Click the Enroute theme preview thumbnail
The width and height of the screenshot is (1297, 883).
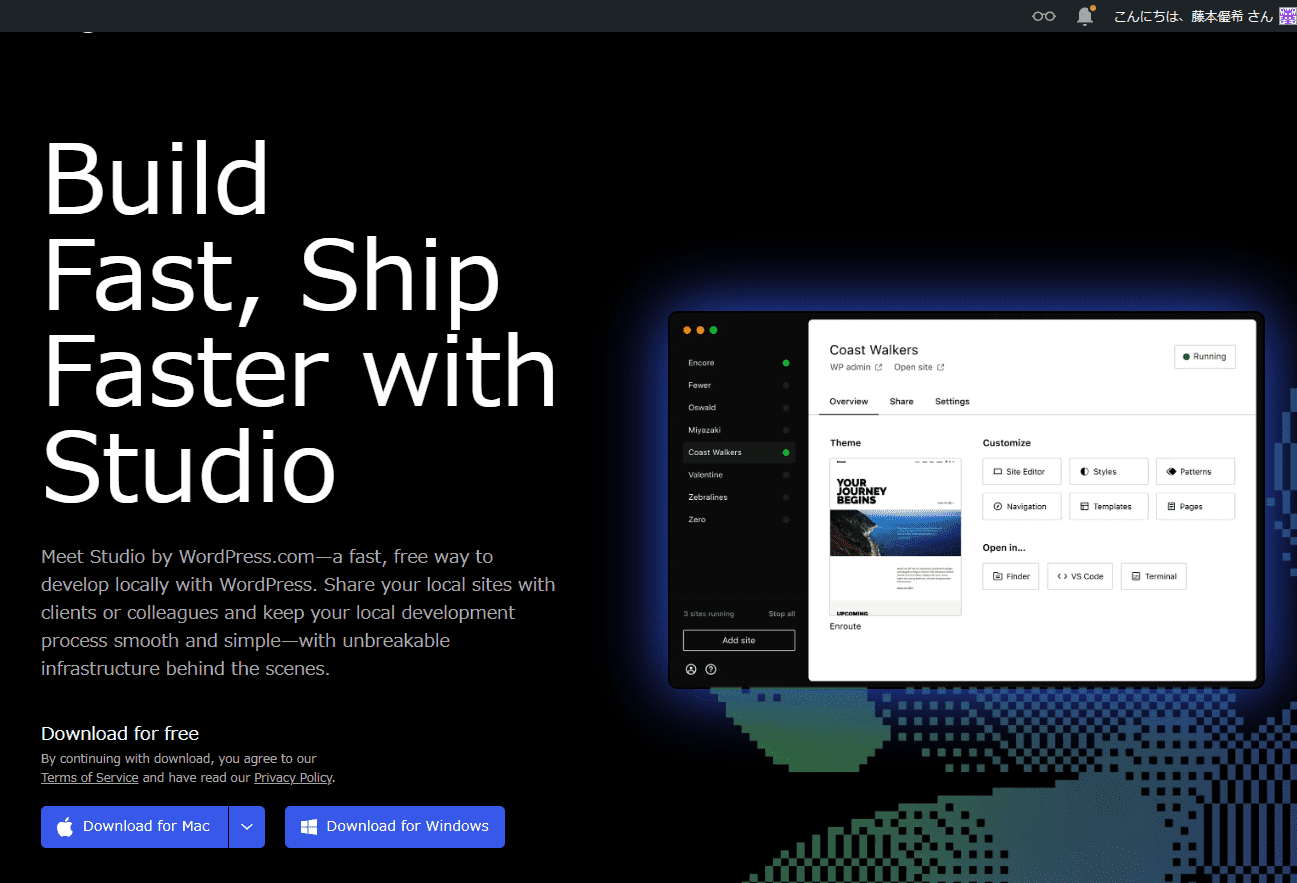tap(895, 537)
